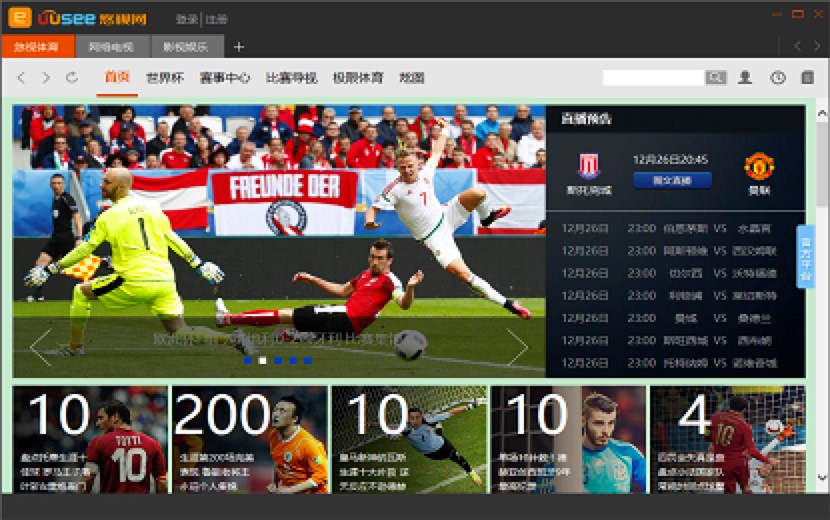830x520 pixels.
Task: Click in the search input field
Action: pyautogui.click(x=653, y=78)
